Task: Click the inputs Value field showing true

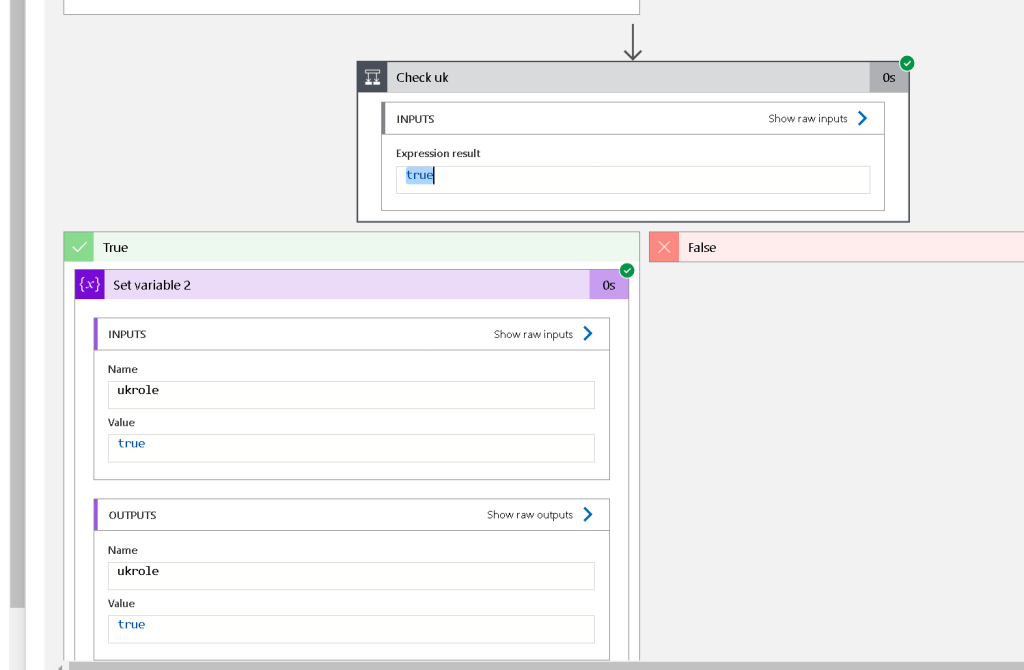Action: [x=351, y=449]
